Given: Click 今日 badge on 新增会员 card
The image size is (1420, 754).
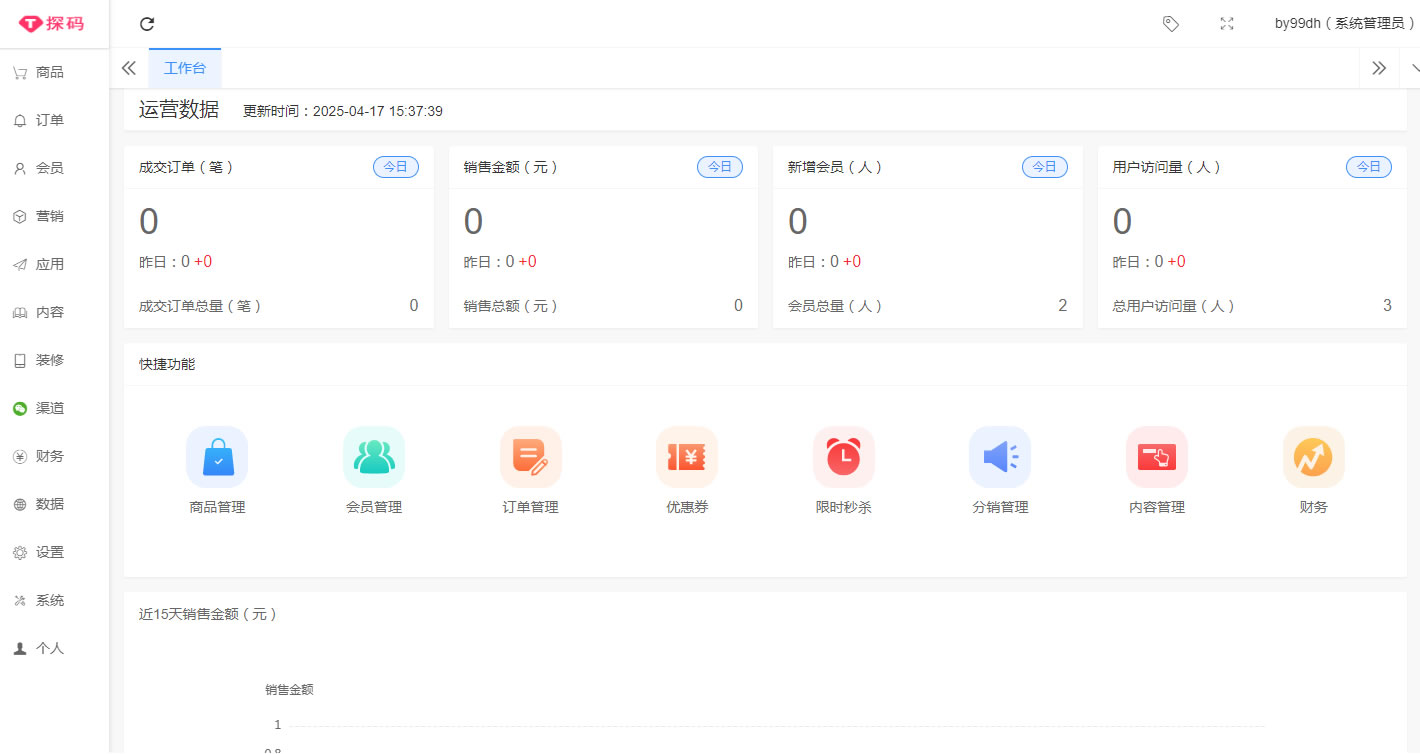Looking at the screenshot, I should coord(1044,167).
